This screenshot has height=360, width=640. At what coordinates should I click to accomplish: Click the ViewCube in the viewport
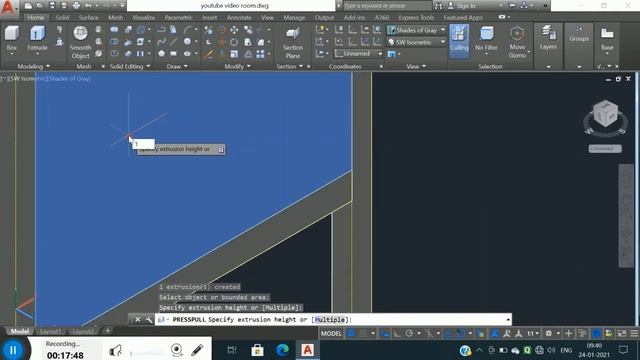pyautogui.click(x=605, y=114)
